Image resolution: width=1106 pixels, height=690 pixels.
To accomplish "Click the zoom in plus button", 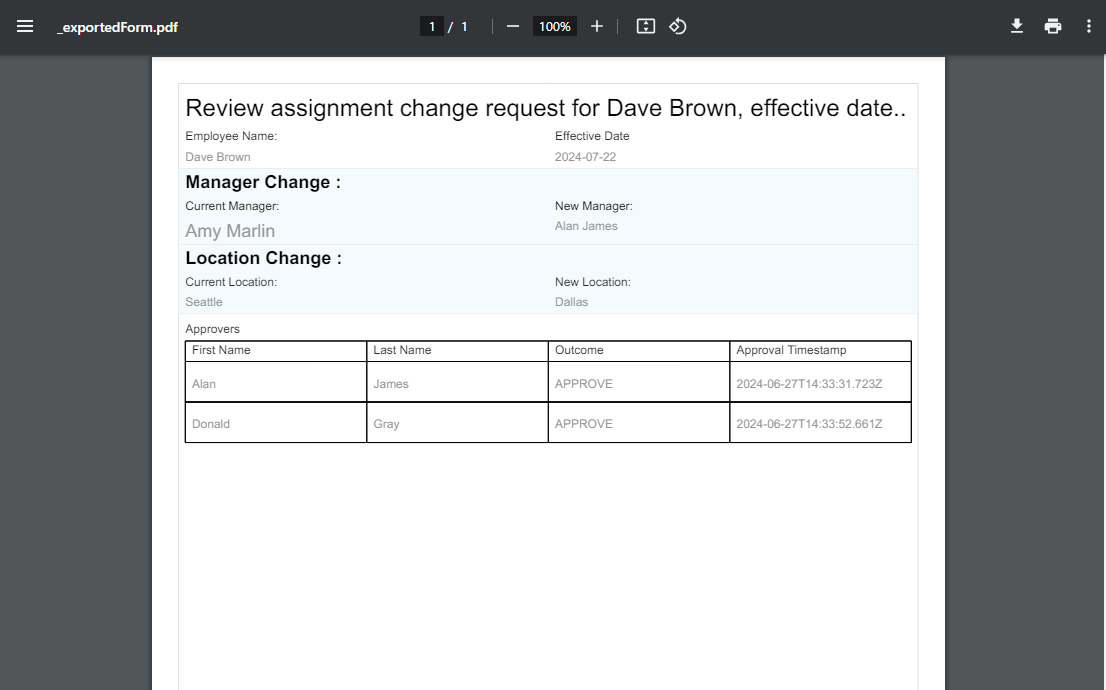I will click(597, 27).
